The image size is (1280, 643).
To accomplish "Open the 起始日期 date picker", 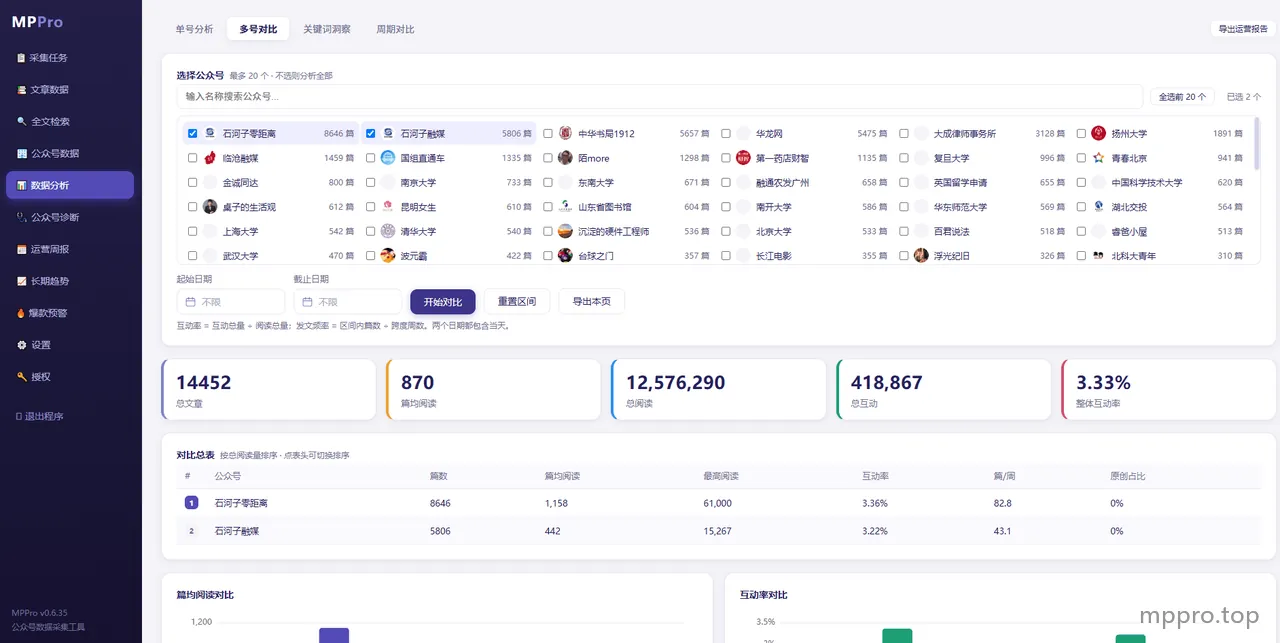I will (x=231, y=301).
